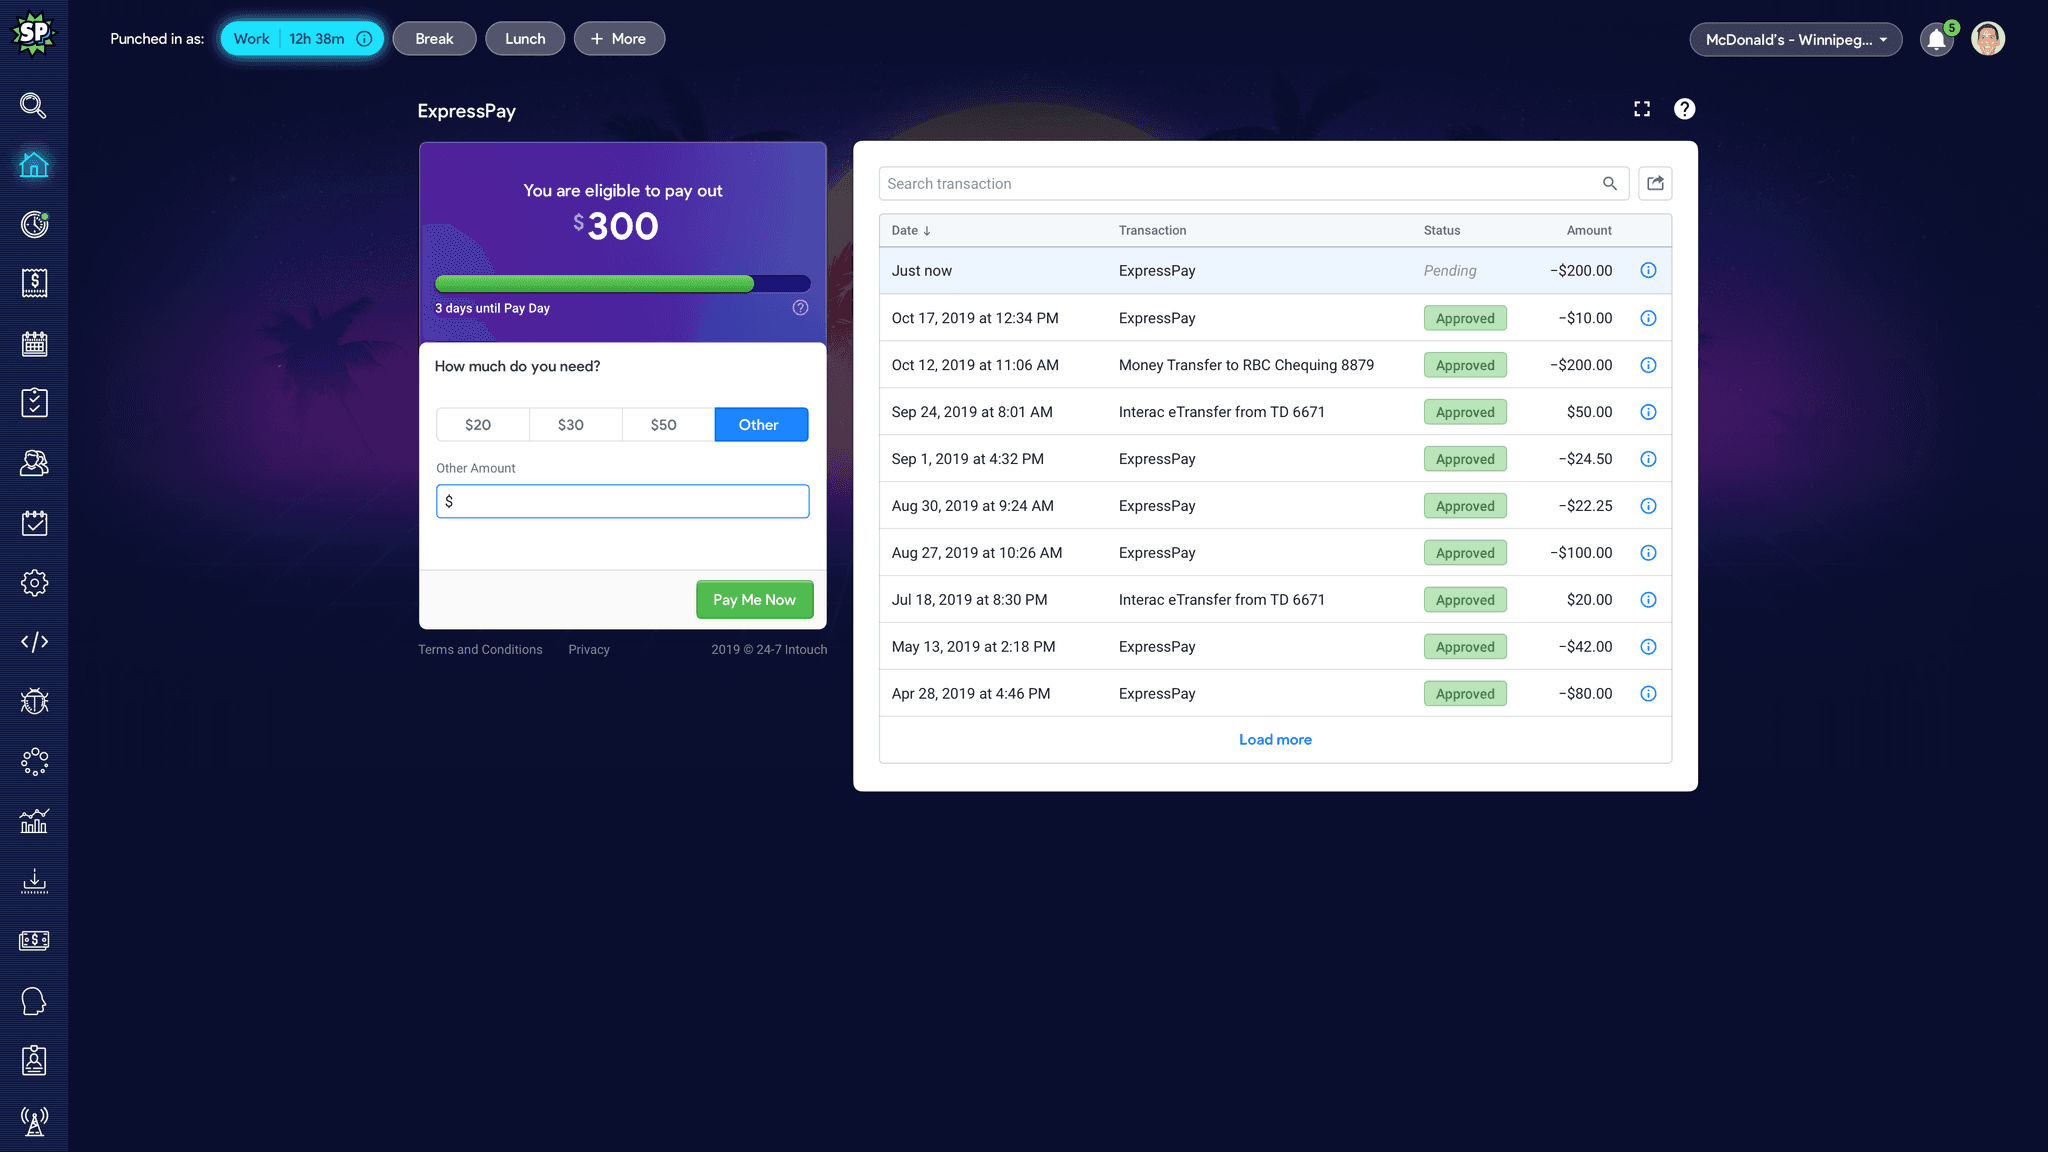2048x1152 pixels.
Task: Open the notifications bell icon
Action: coord(1936,39)
